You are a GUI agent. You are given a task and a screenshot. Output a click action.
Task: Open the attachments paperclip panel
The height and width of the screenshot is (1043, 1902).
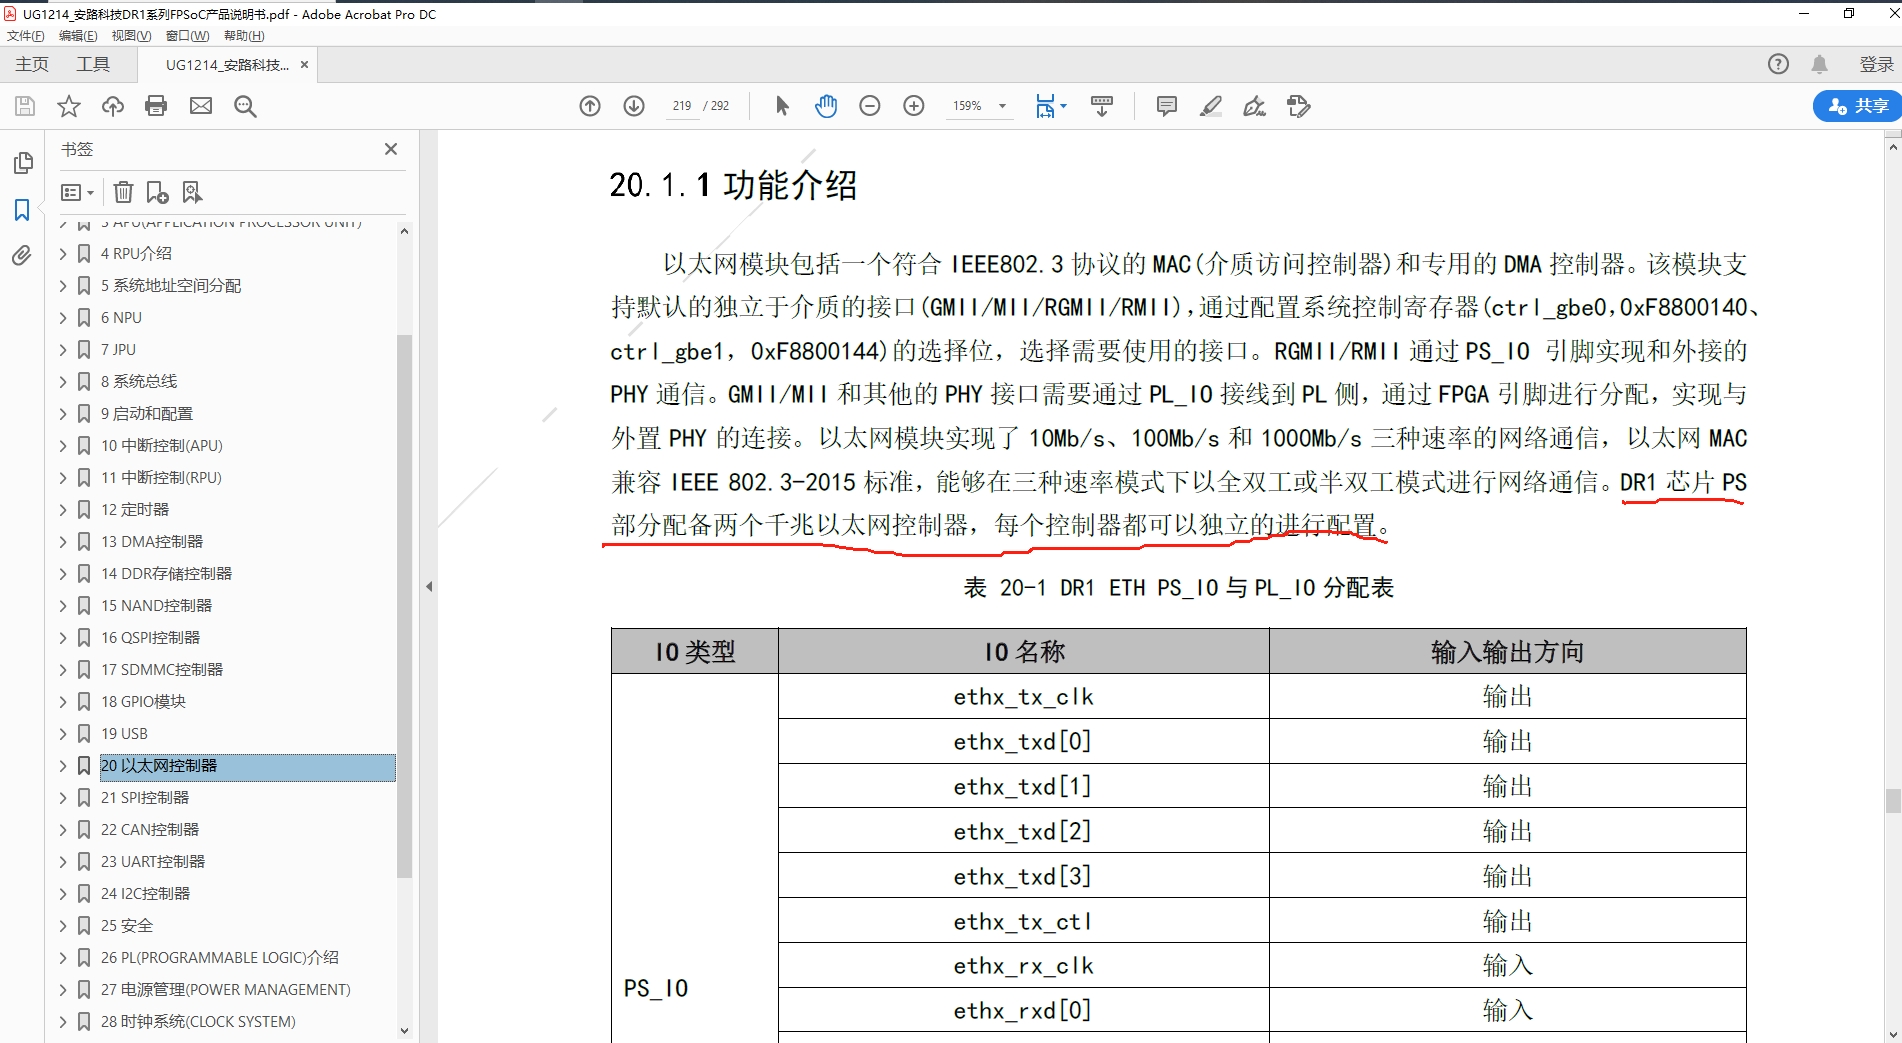(x=22, y=256)
